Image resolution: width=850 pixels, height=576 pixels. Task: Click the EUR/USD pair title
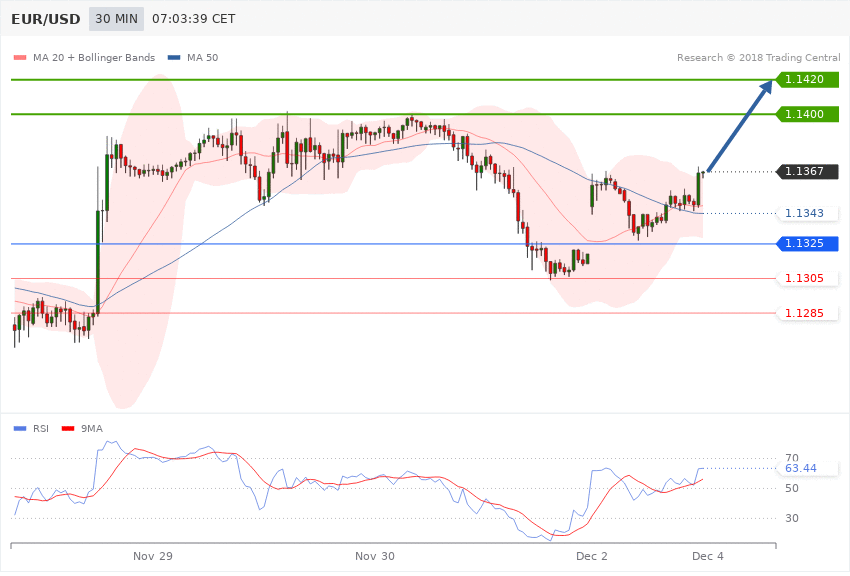click(x=46, y=19)
